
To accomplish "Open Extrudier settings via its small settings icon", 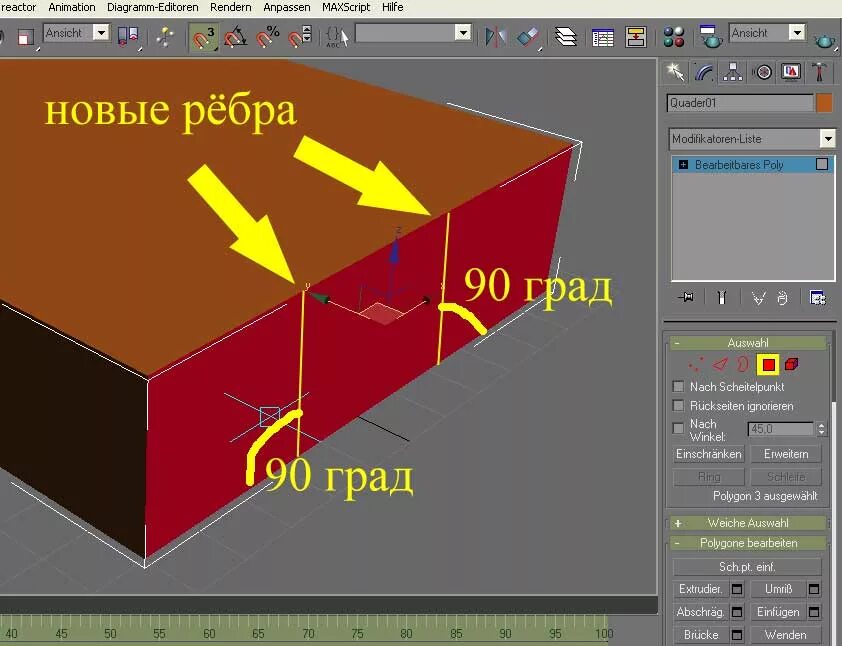I will (735, 589).
